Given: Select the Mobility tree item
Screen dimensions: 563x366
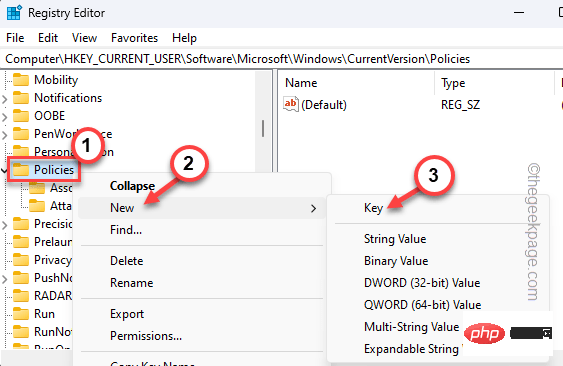Looking at the screenshot, I should [56, 80].
